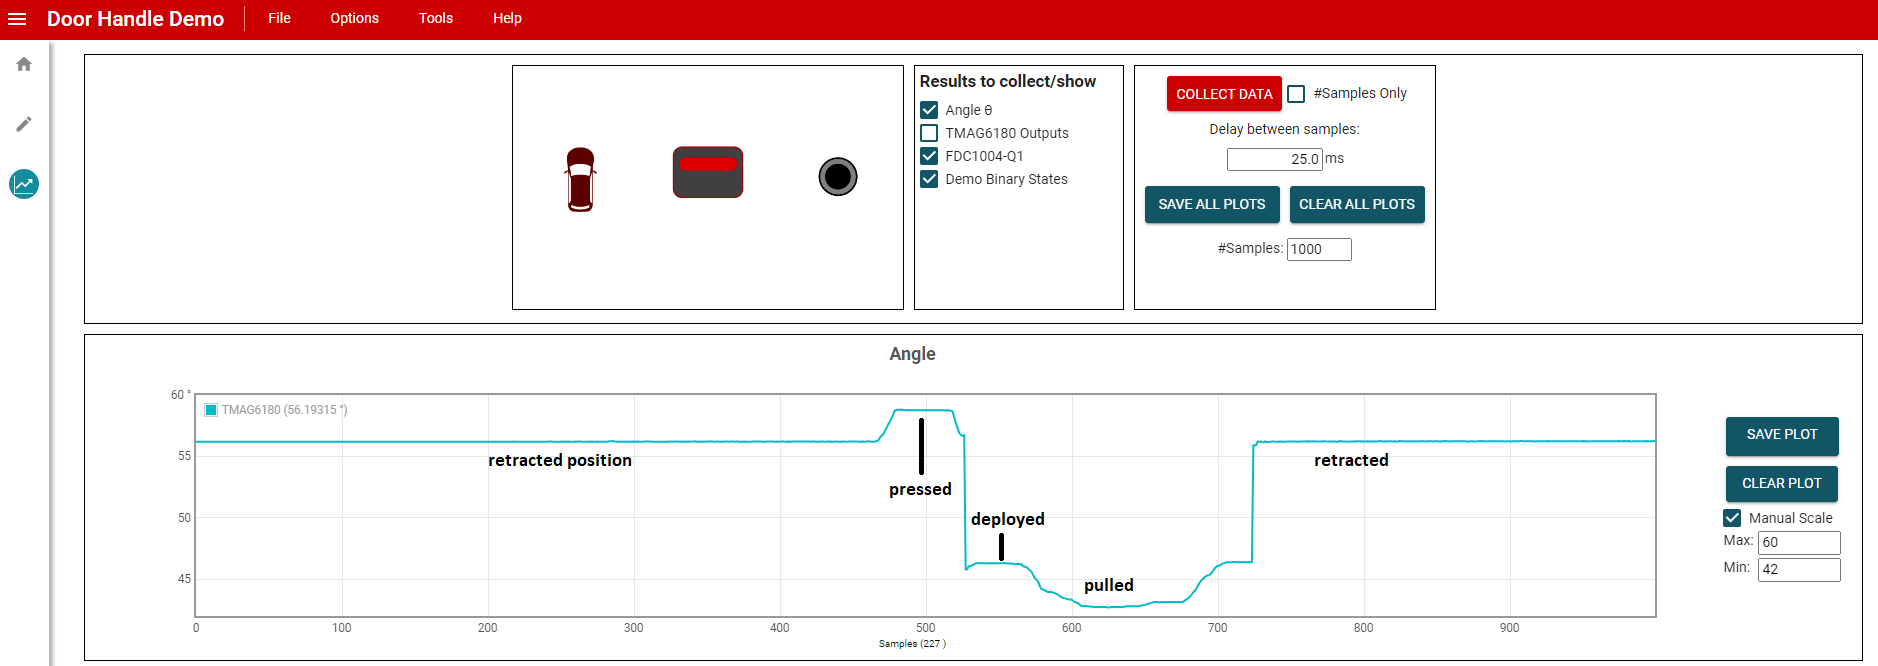Open the pencil edit page in sidebar
The image size is (1878, 666).
pos(24,124)
